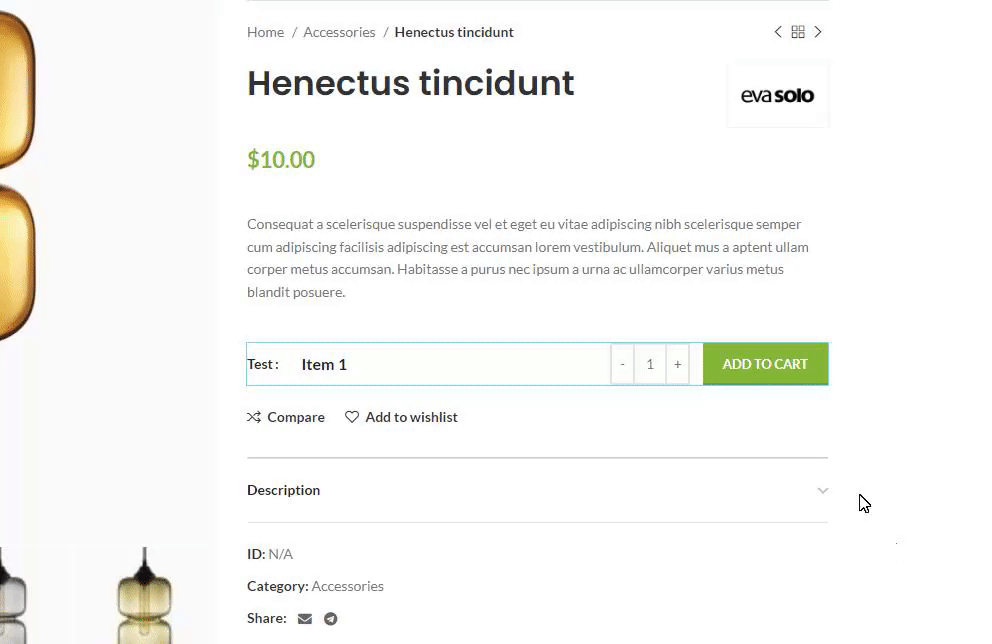Go to the previous product arrow
This screenshot has width=992, height=644.
pyautogui.click(x=778, y=32)
